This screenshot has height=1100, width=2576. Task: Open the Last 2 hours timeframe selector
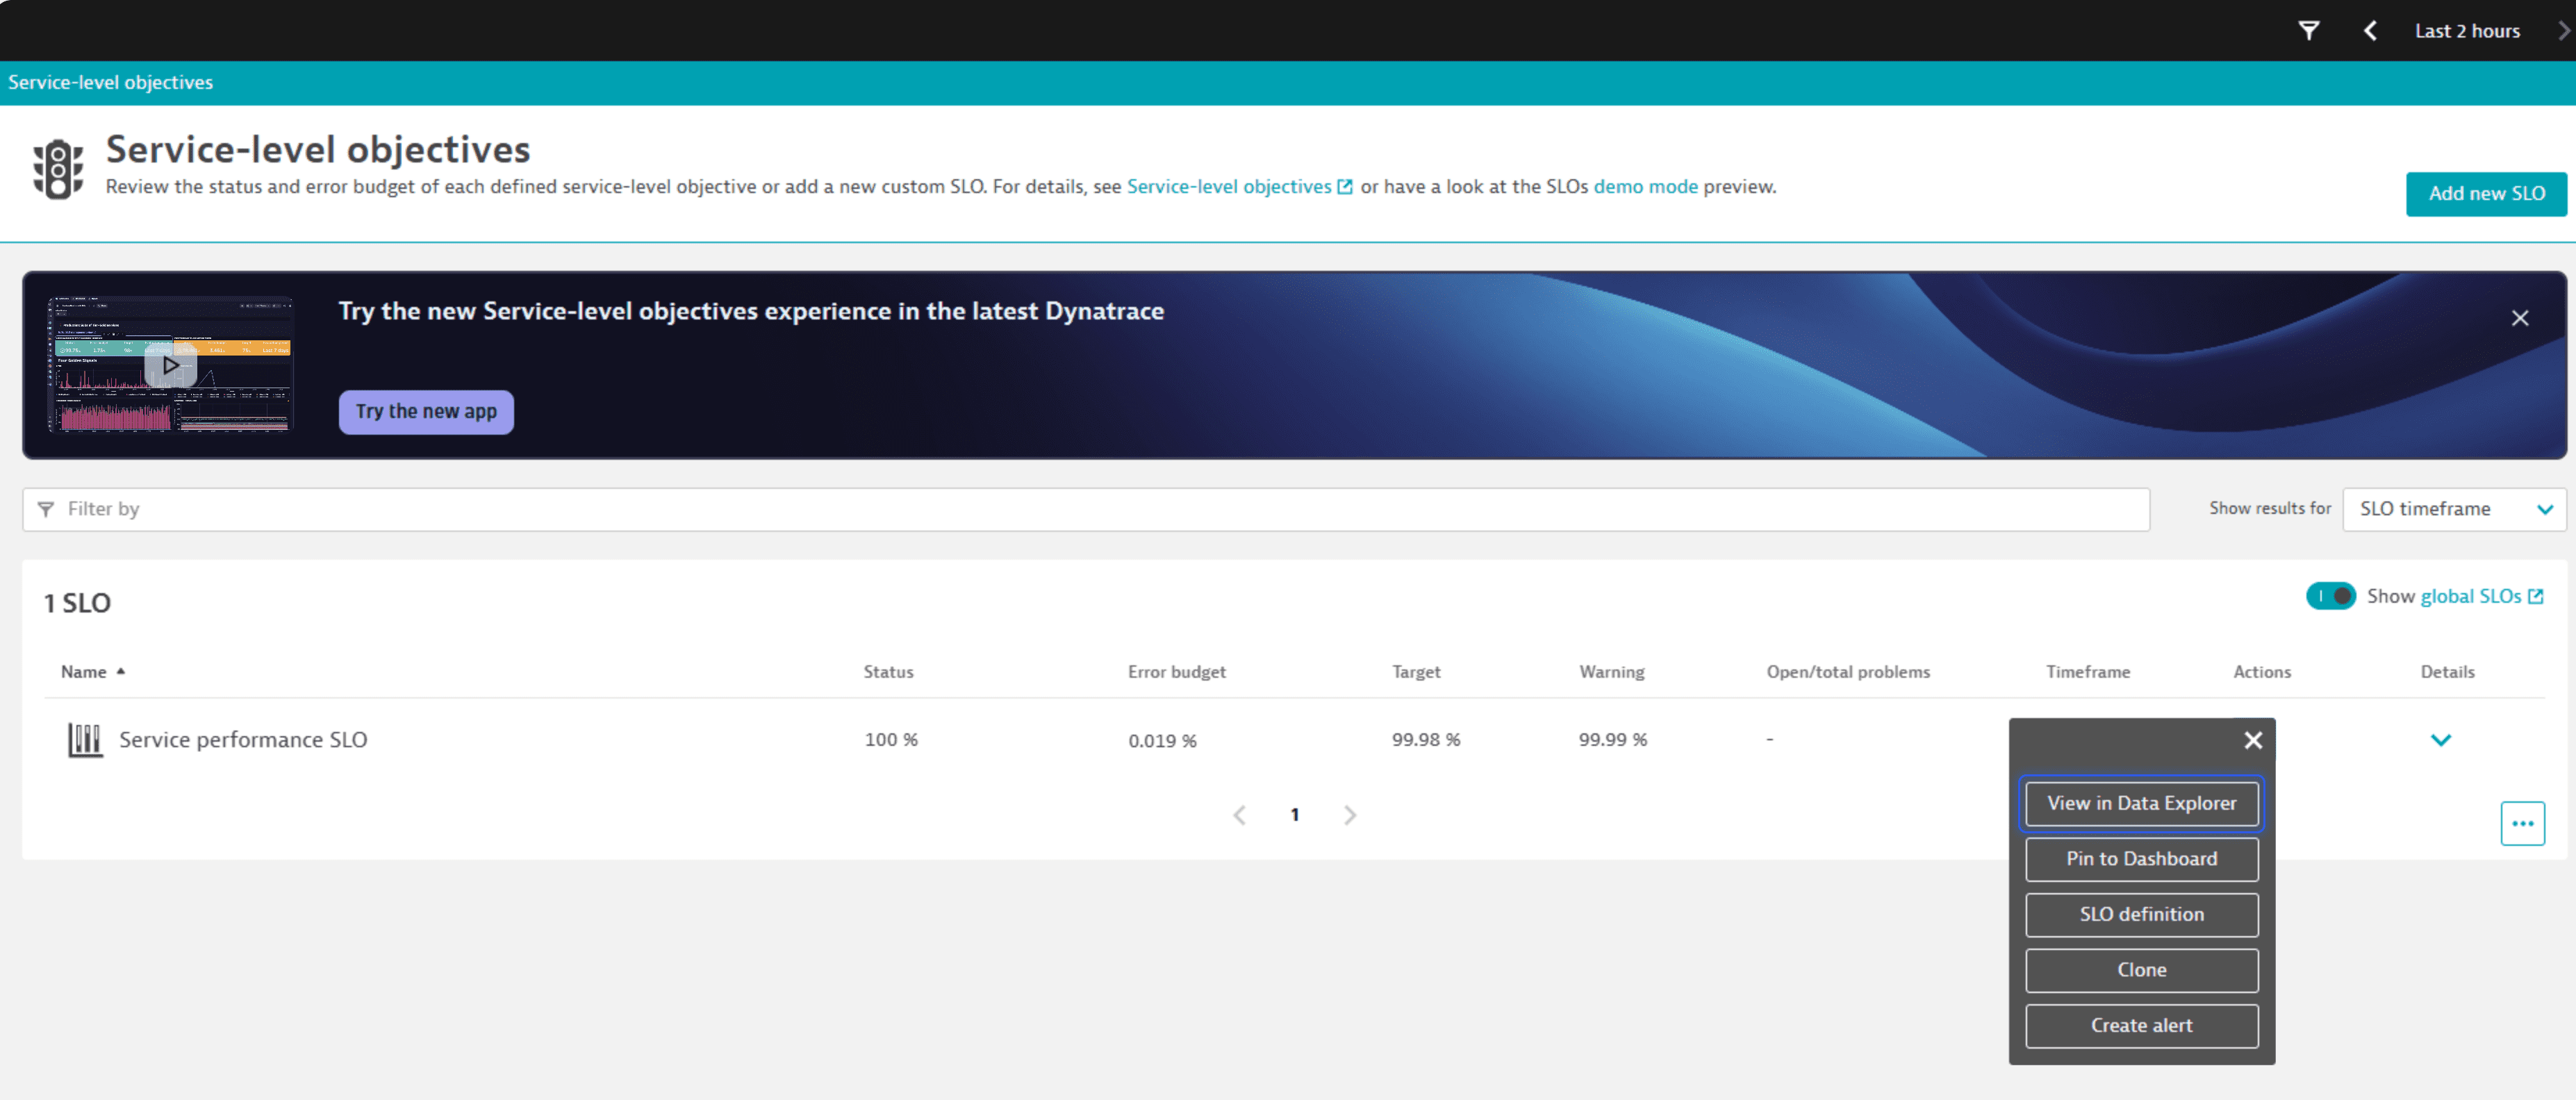pos(2467,31)
